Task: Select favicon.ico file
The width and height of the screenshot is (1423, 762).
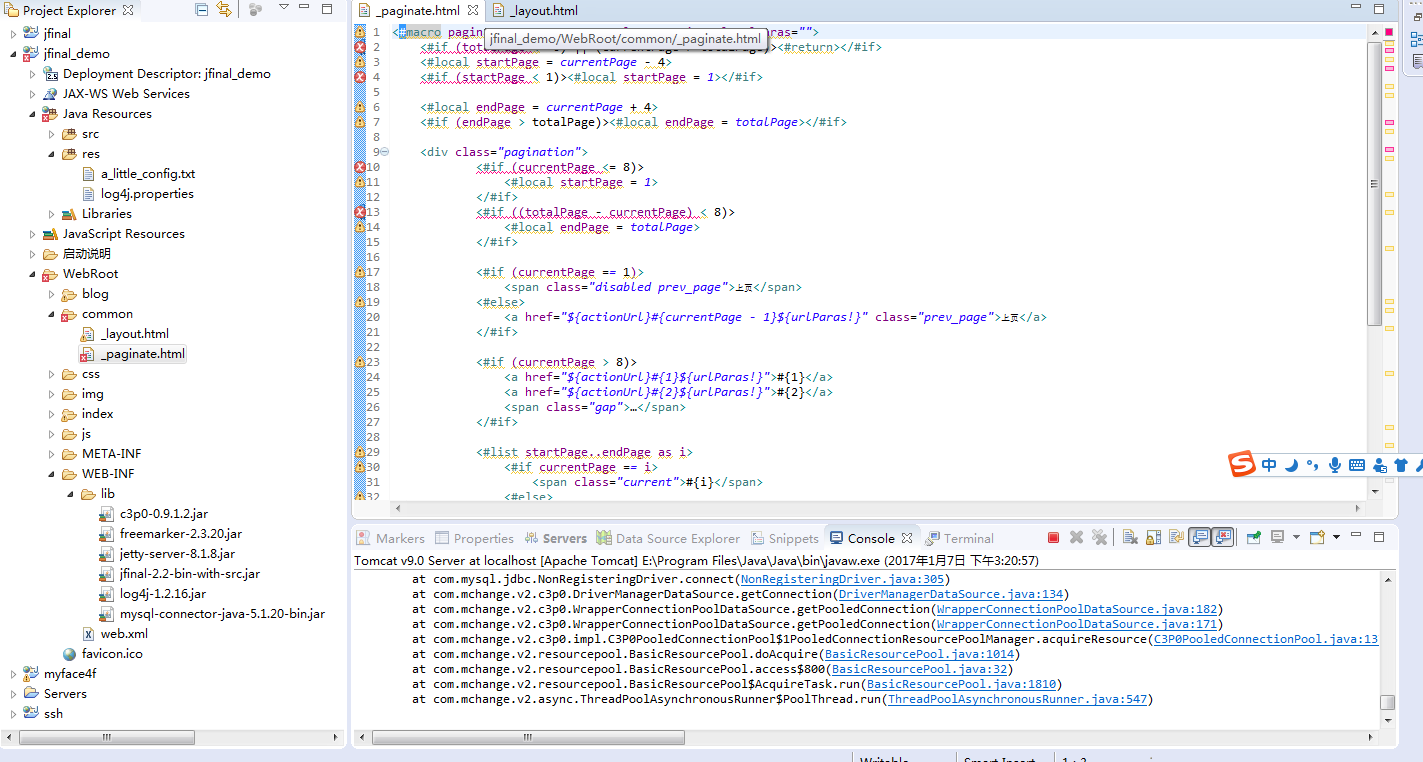Action: 112,654
